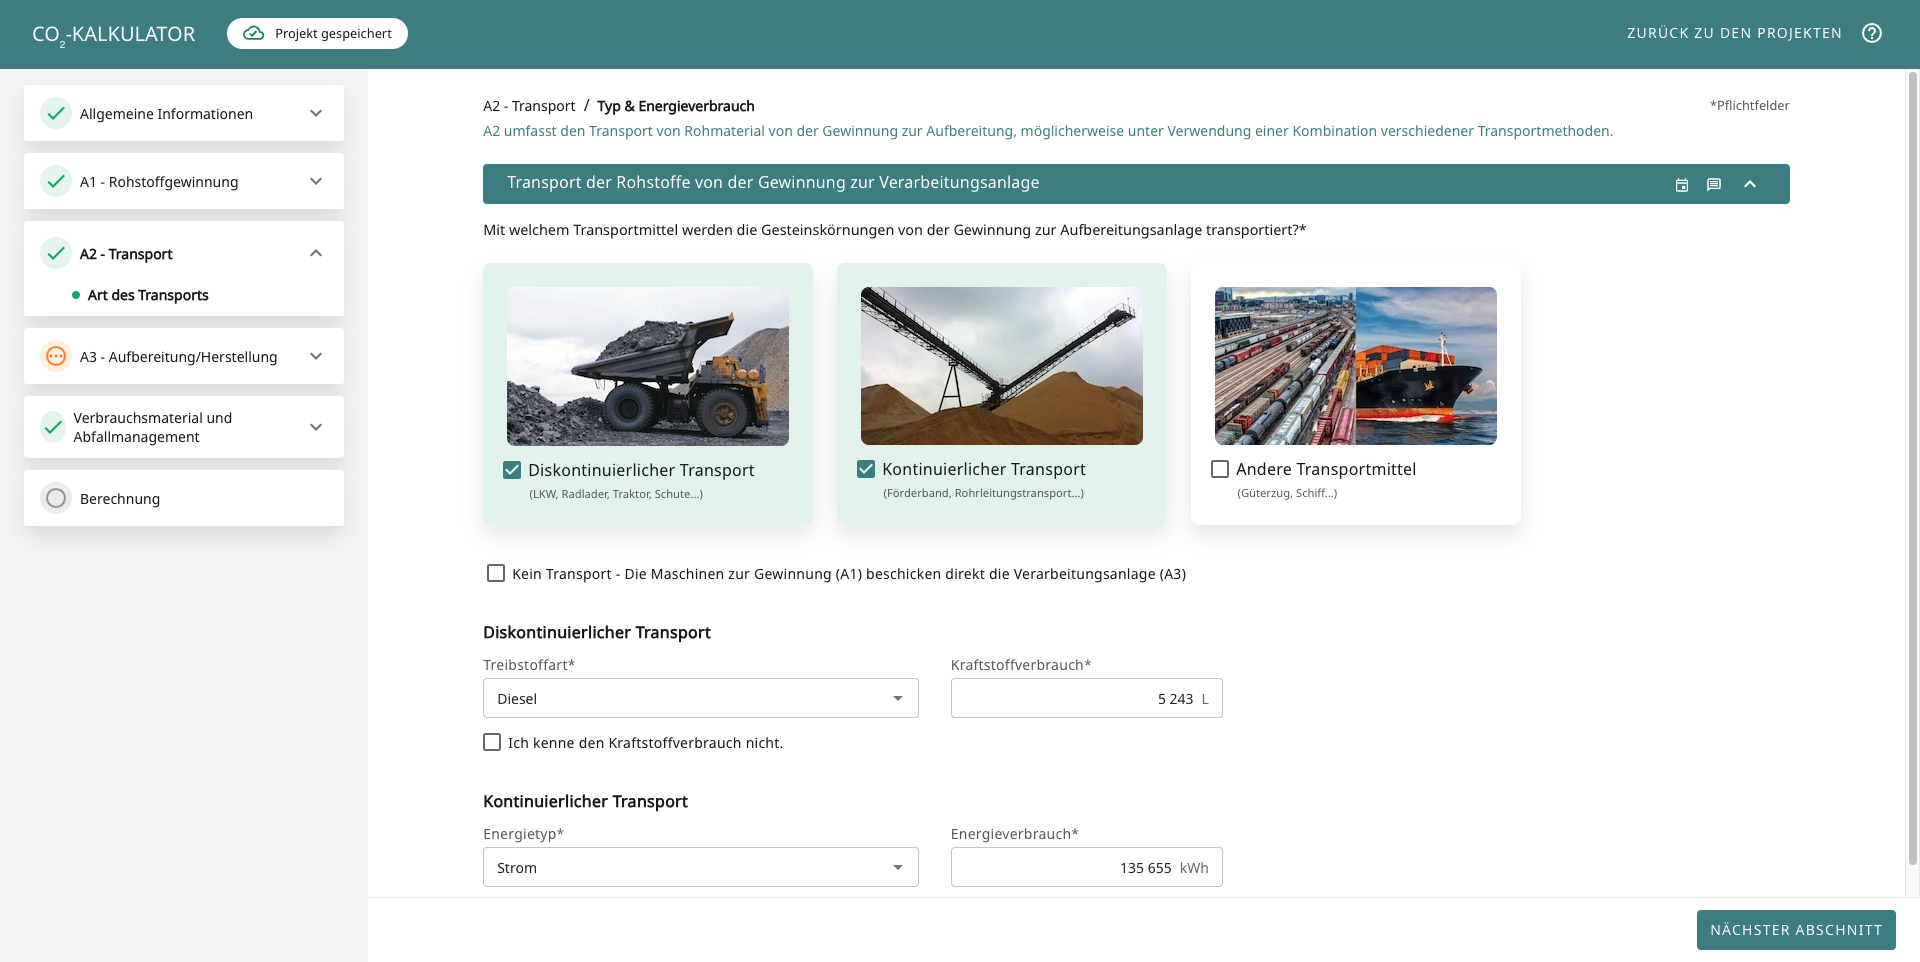Click the conveyor belt image for Kontinuierlicher Transport
1920x962 pixels.
(x=1001, y=366)
